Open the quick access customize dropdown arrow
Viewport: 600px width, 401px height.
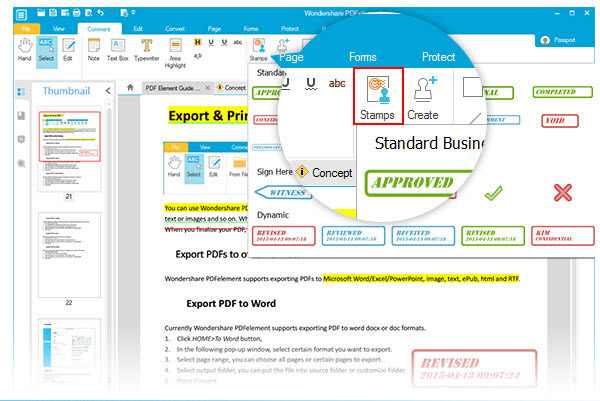(134, 13)
